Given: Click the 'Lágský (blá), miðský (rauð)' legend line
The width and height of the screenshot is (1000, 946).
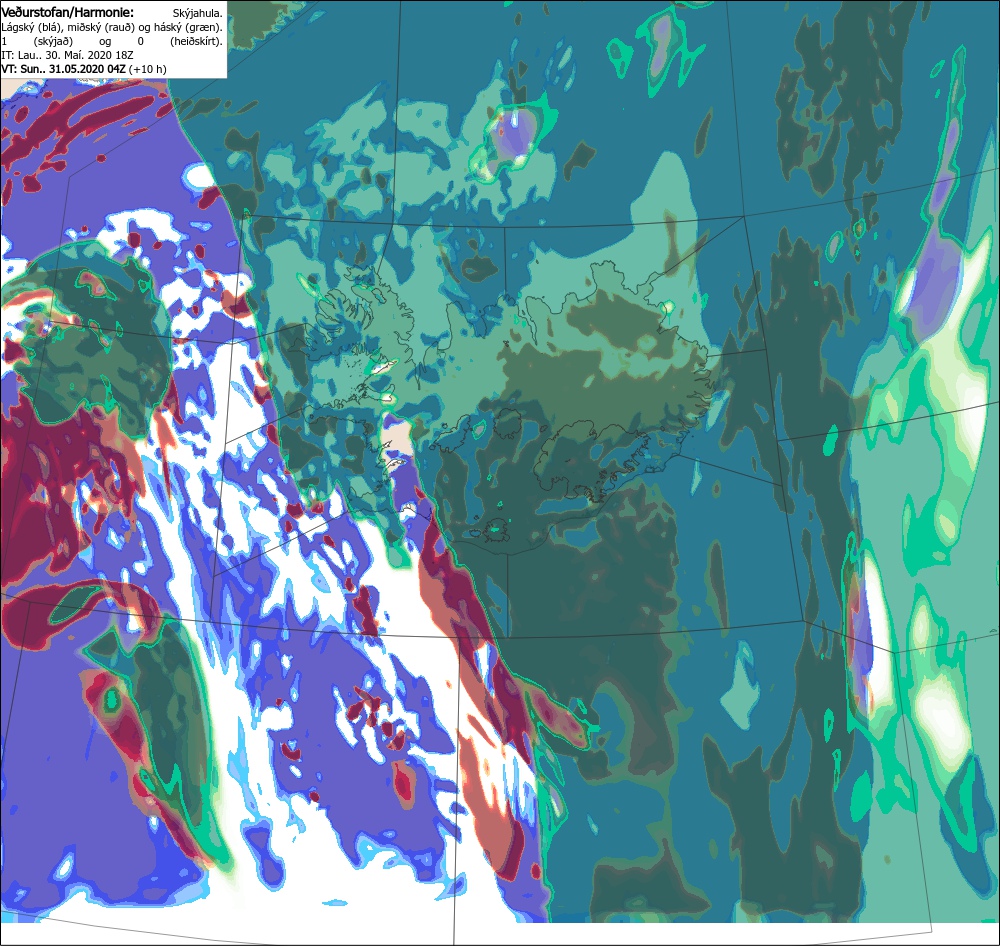Looking at the screenshot, I should 112,27.
